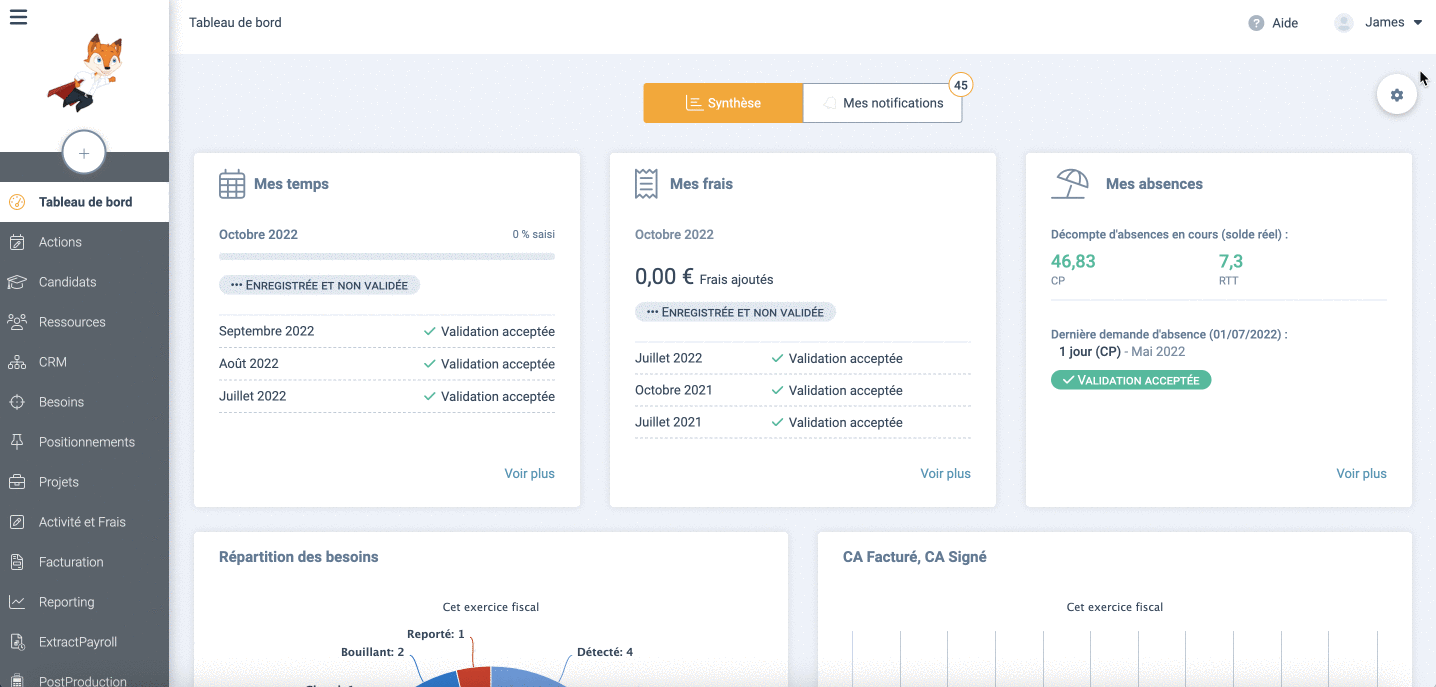Click Octobre 2022 in Mes temps card
Viewport: 1436px width, 687px height.
click(258, 235)
